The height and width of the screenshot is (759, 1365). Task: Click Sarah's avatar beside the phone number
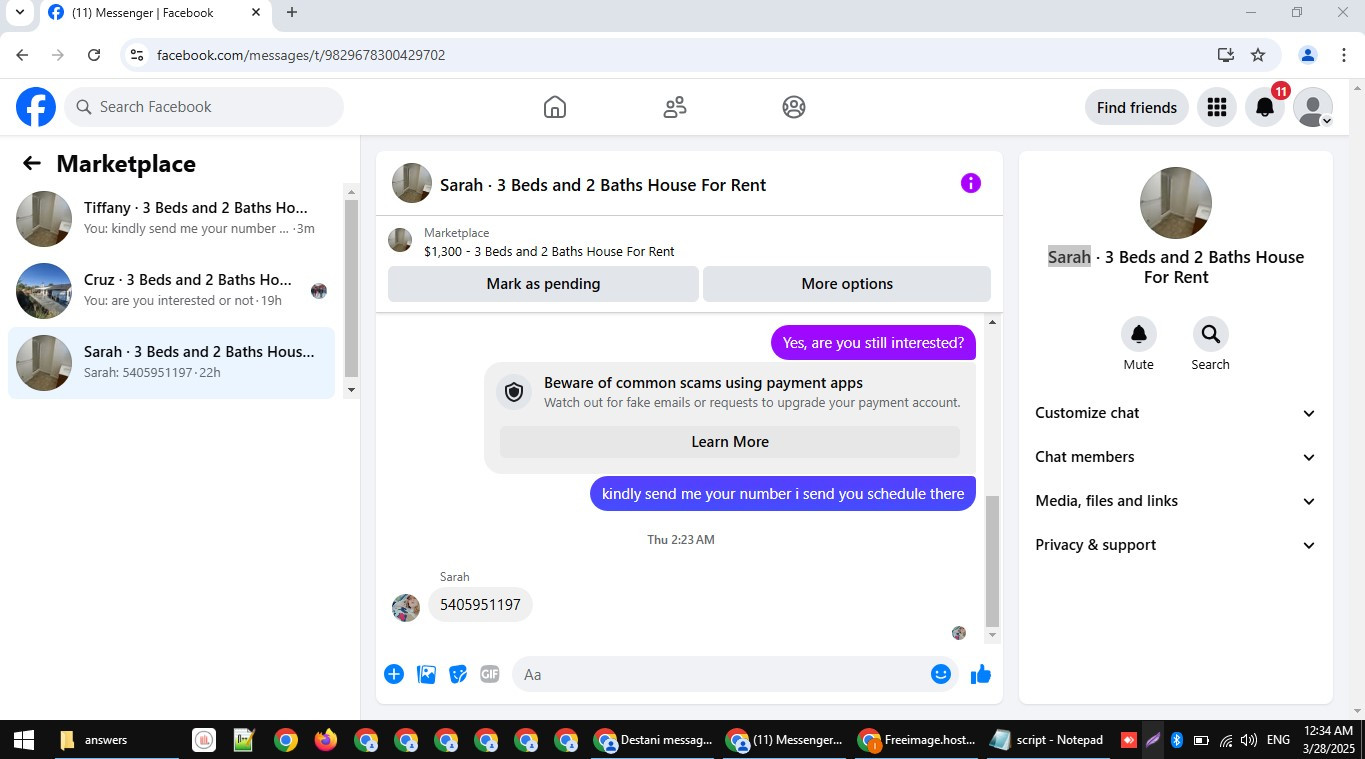point(406,607)
